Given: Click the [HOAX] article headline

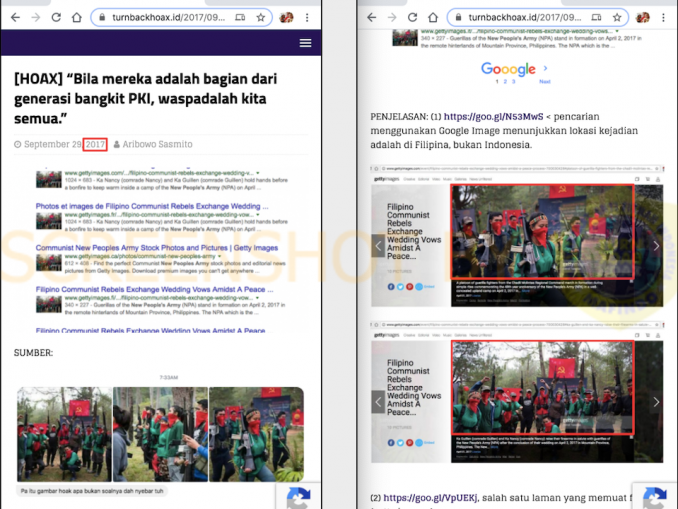Looking at the screenshot, I should click(x=145, y=99).
